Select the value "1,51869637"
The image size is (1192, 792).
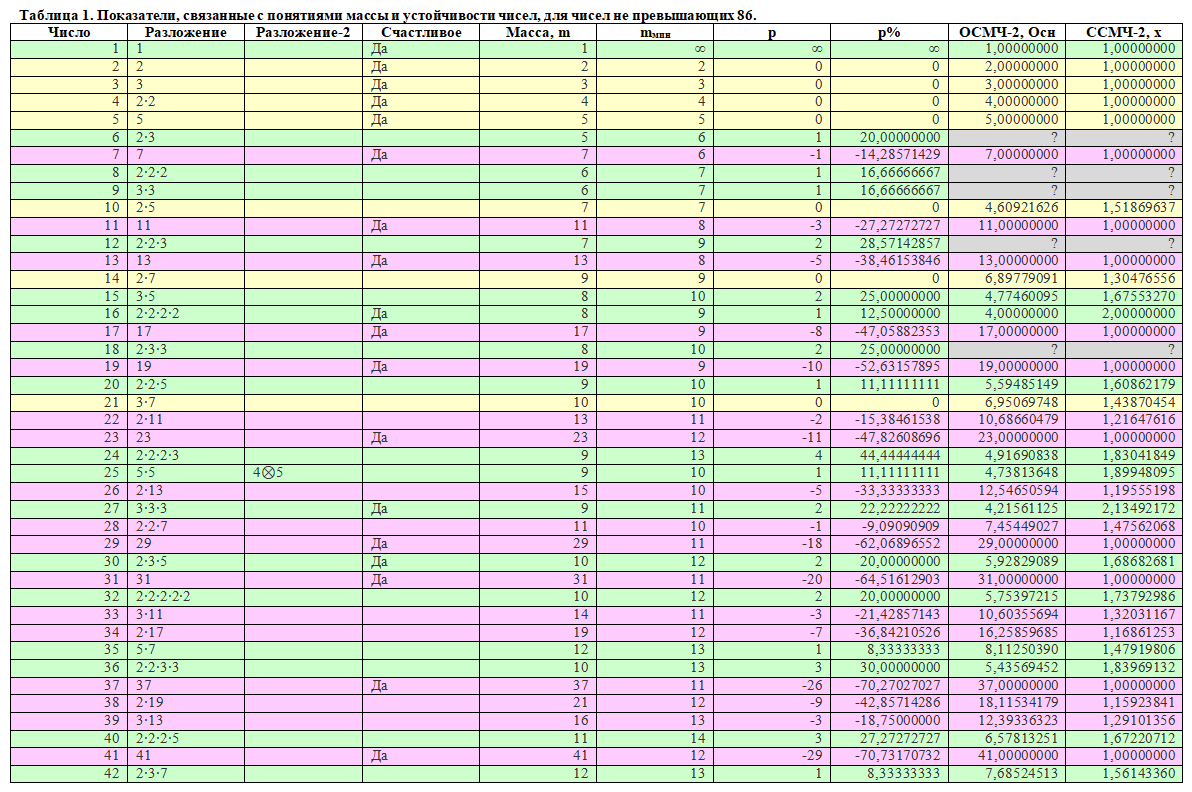coord(1139,208)
